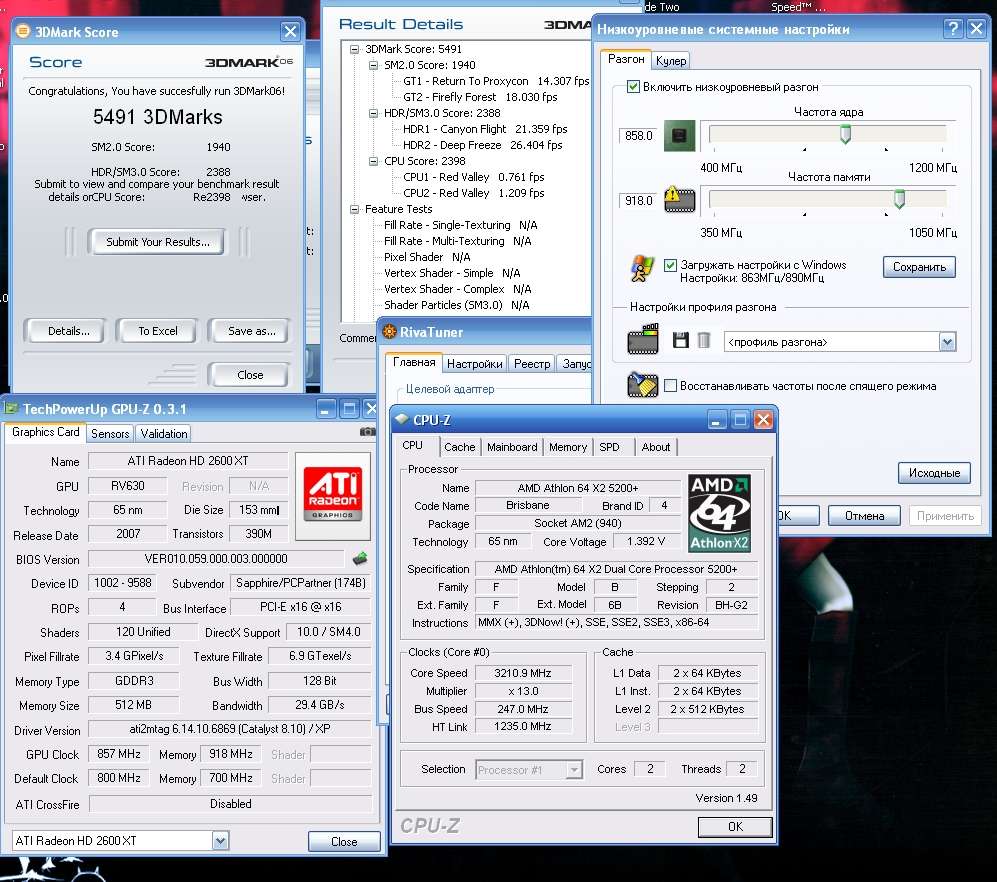Open the About tab in CPU-Z
Viewport: 997px width, 882px height.
(x=656, y=447)
